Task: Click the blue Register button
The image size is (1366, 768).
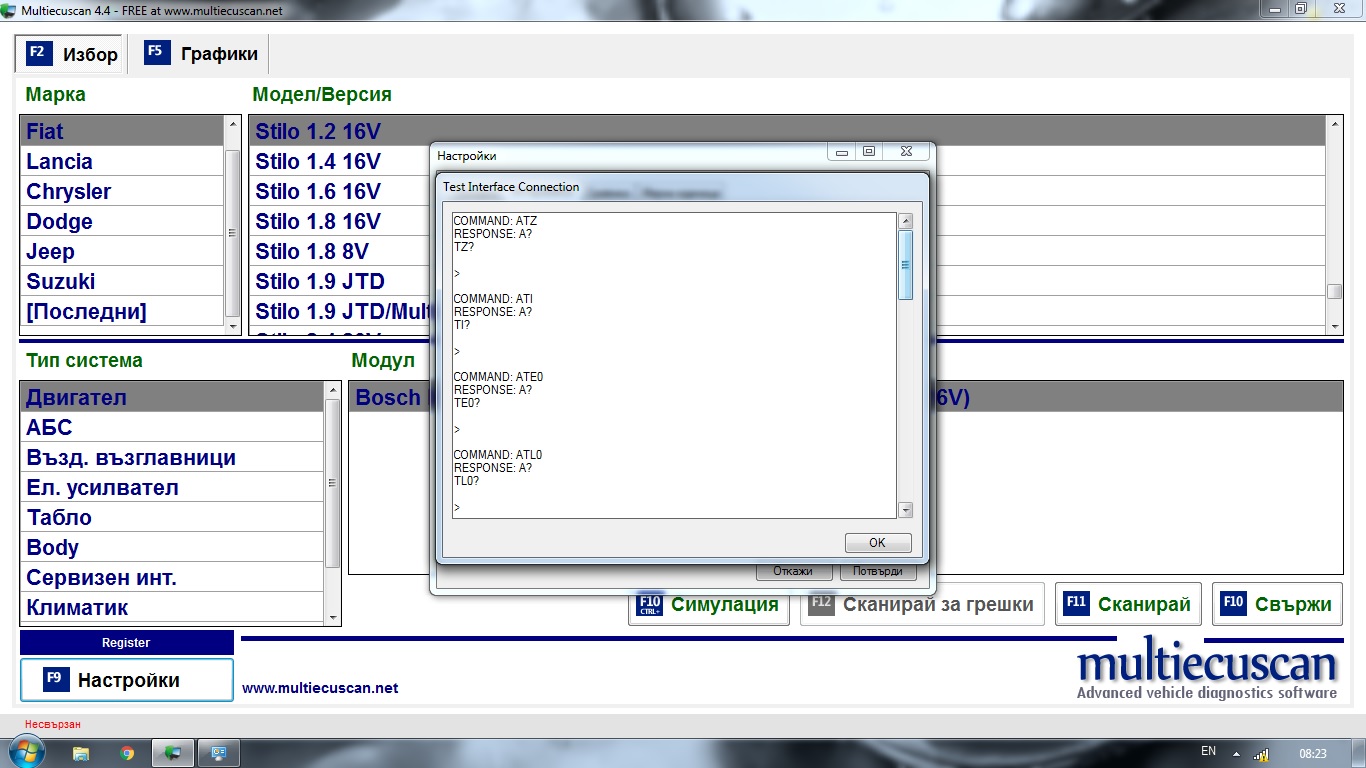Action: 126,643
